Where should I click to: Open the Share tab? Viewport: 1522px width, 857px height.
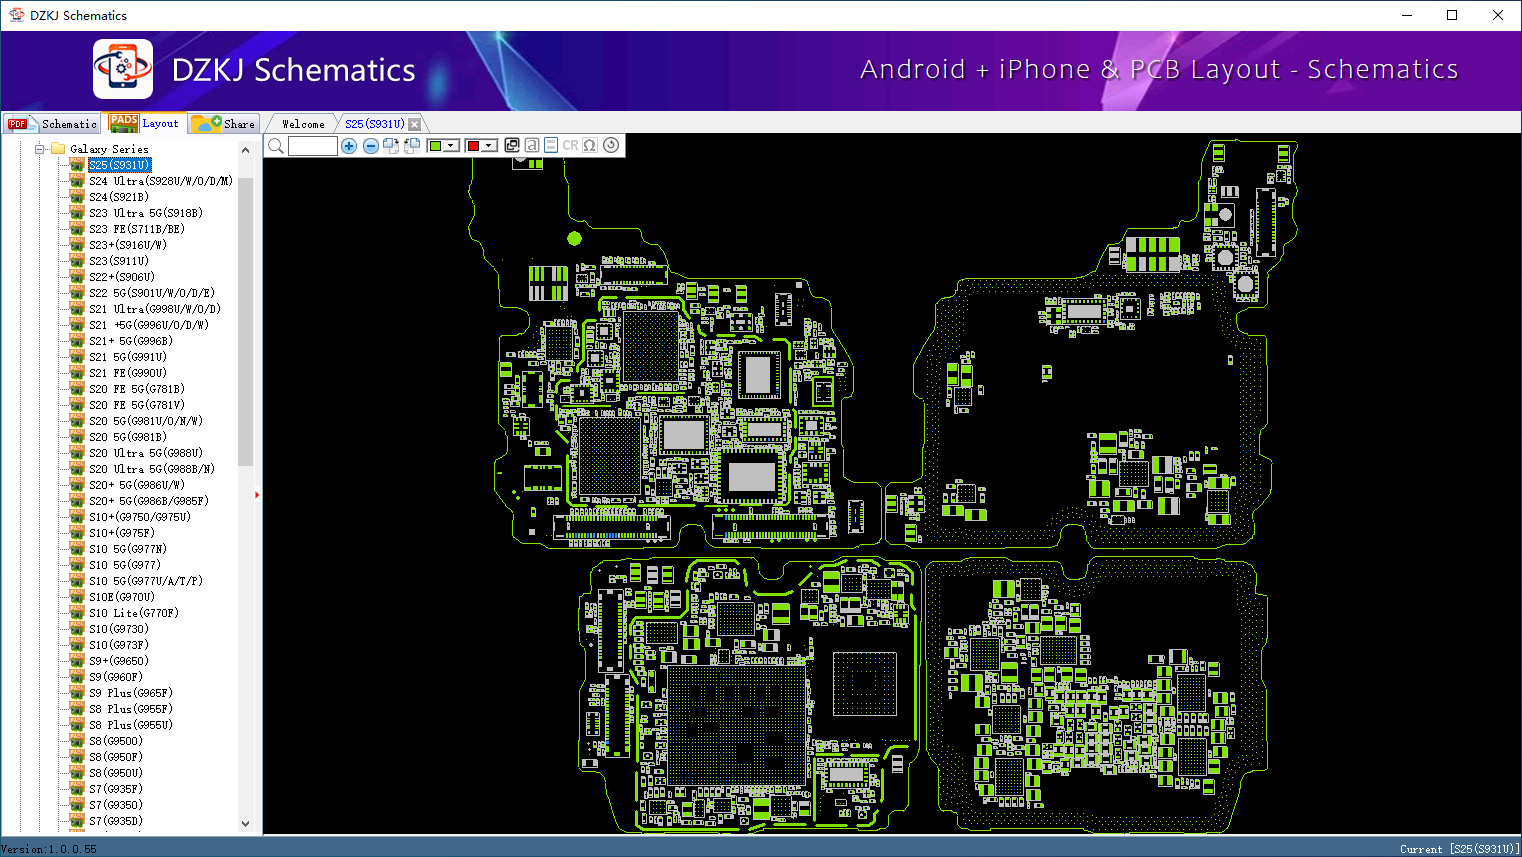[225, 124]
